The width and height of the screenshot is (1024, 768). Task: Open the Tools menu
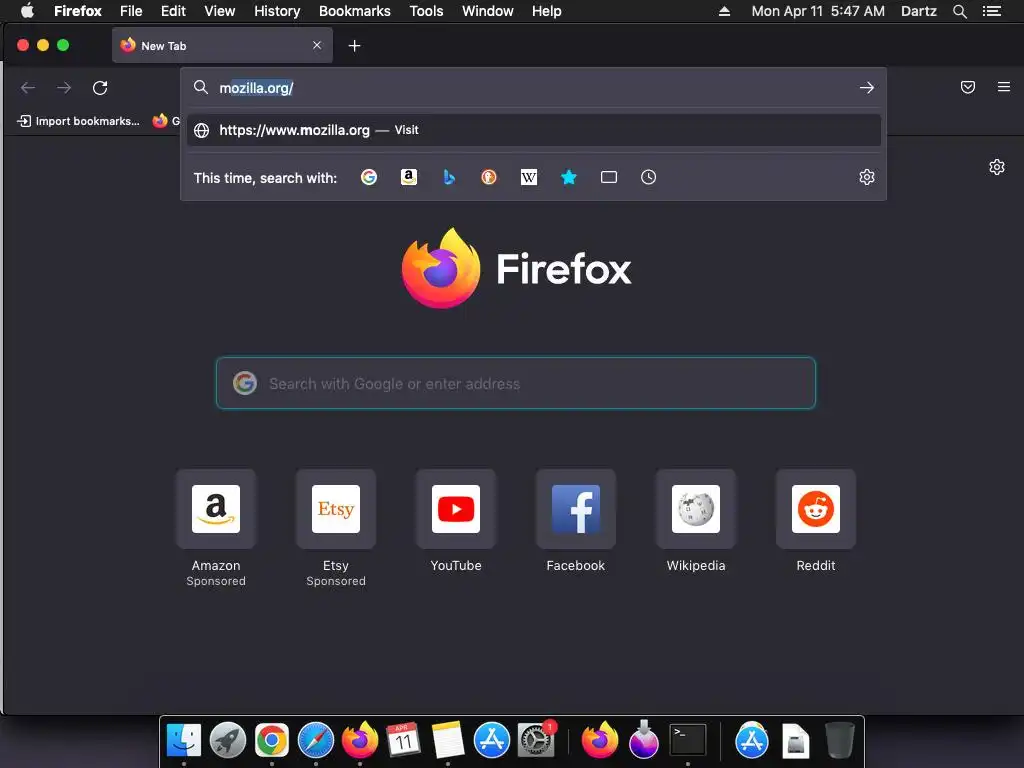[x=426, y=11]
